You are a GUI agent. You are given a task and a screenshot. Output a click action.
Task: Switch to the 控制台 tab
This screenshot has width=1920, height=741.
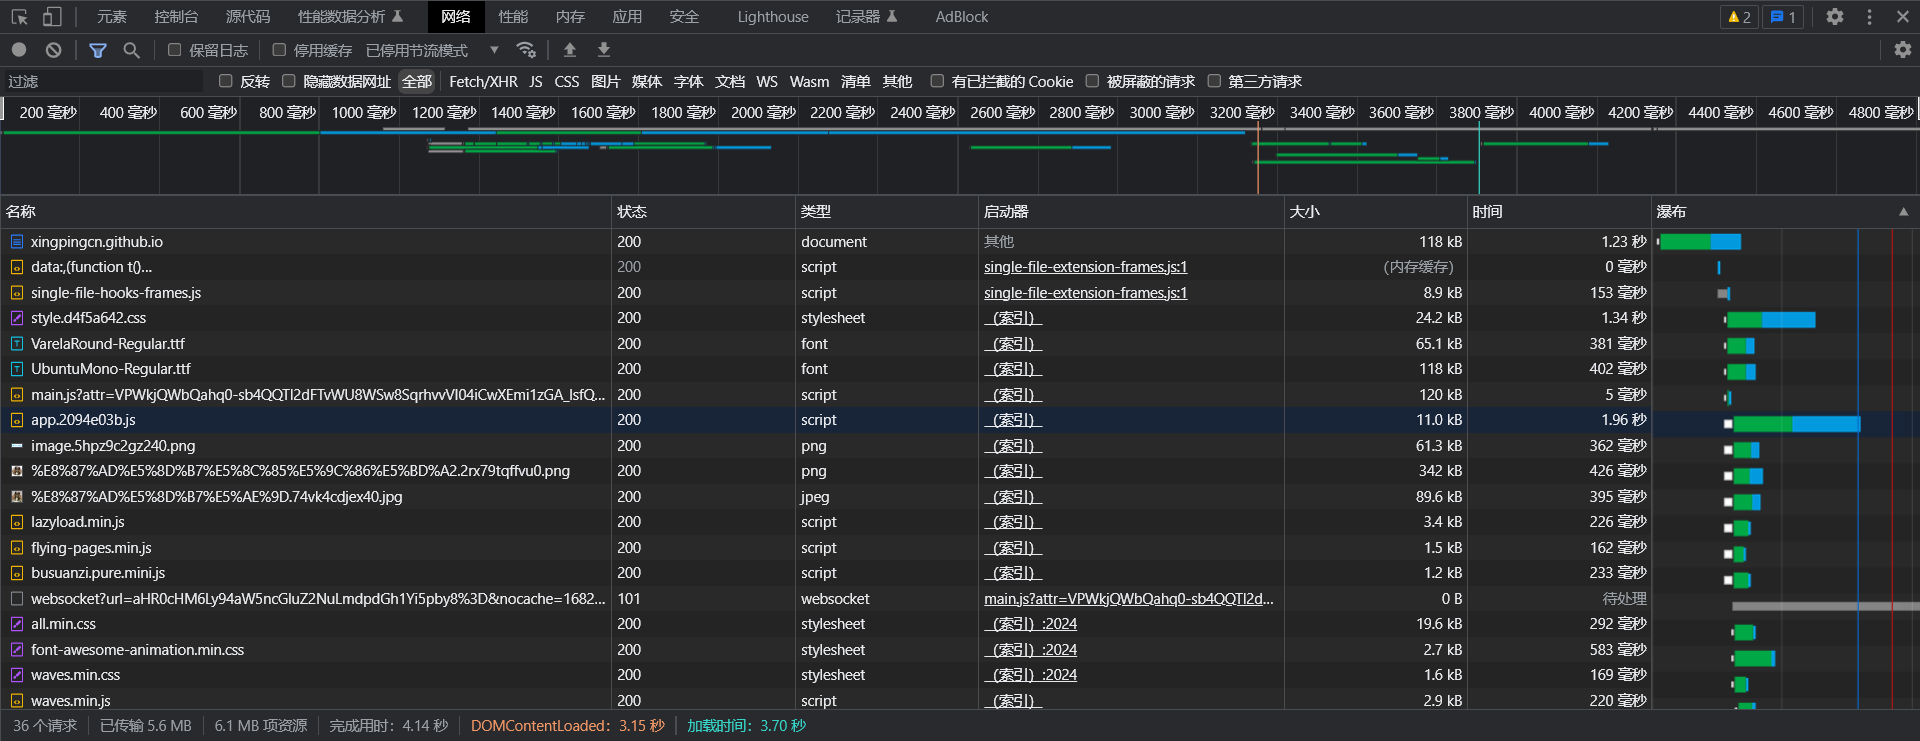[x=176, y=17]
